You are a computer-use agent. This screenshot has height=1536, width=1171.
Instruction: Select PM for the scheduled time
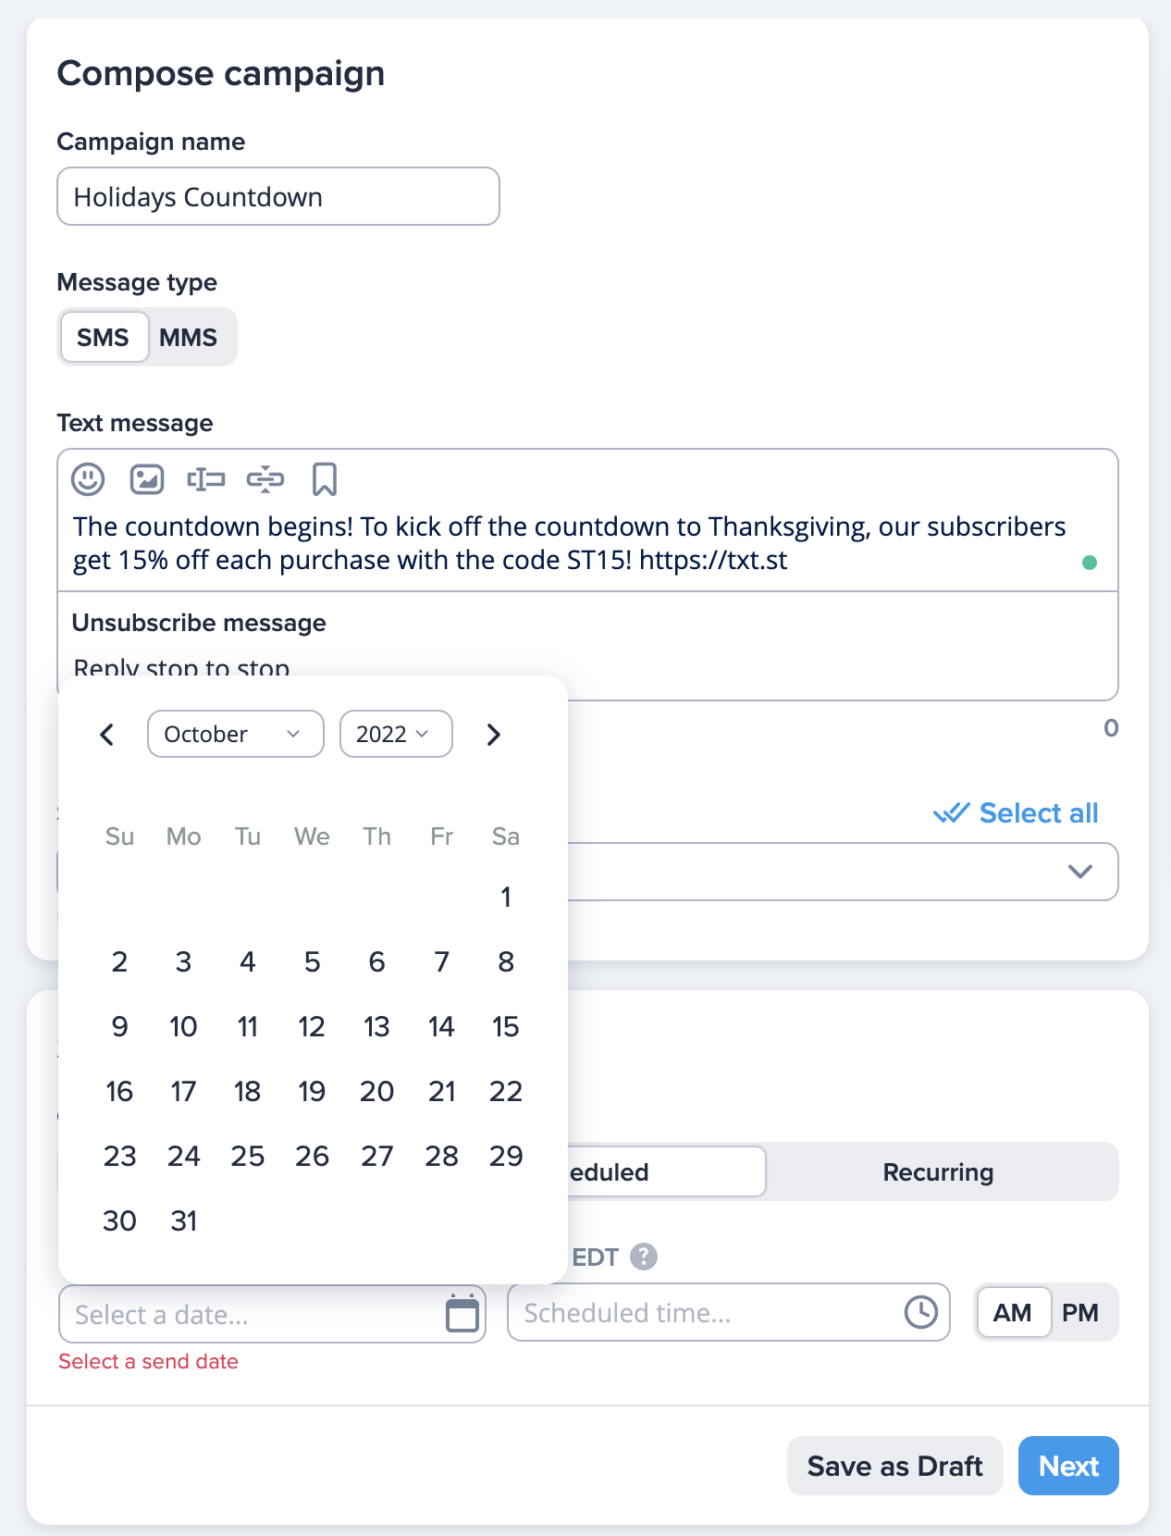click(1080, 1312)
